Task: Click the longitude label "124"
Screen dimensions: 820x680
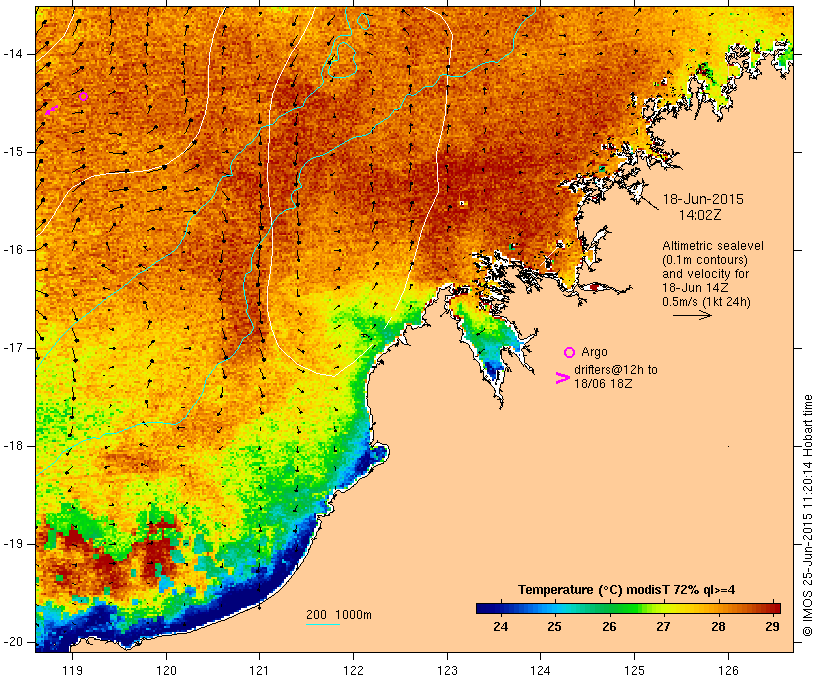Action: pyautogui.click(x=540, y=670)
